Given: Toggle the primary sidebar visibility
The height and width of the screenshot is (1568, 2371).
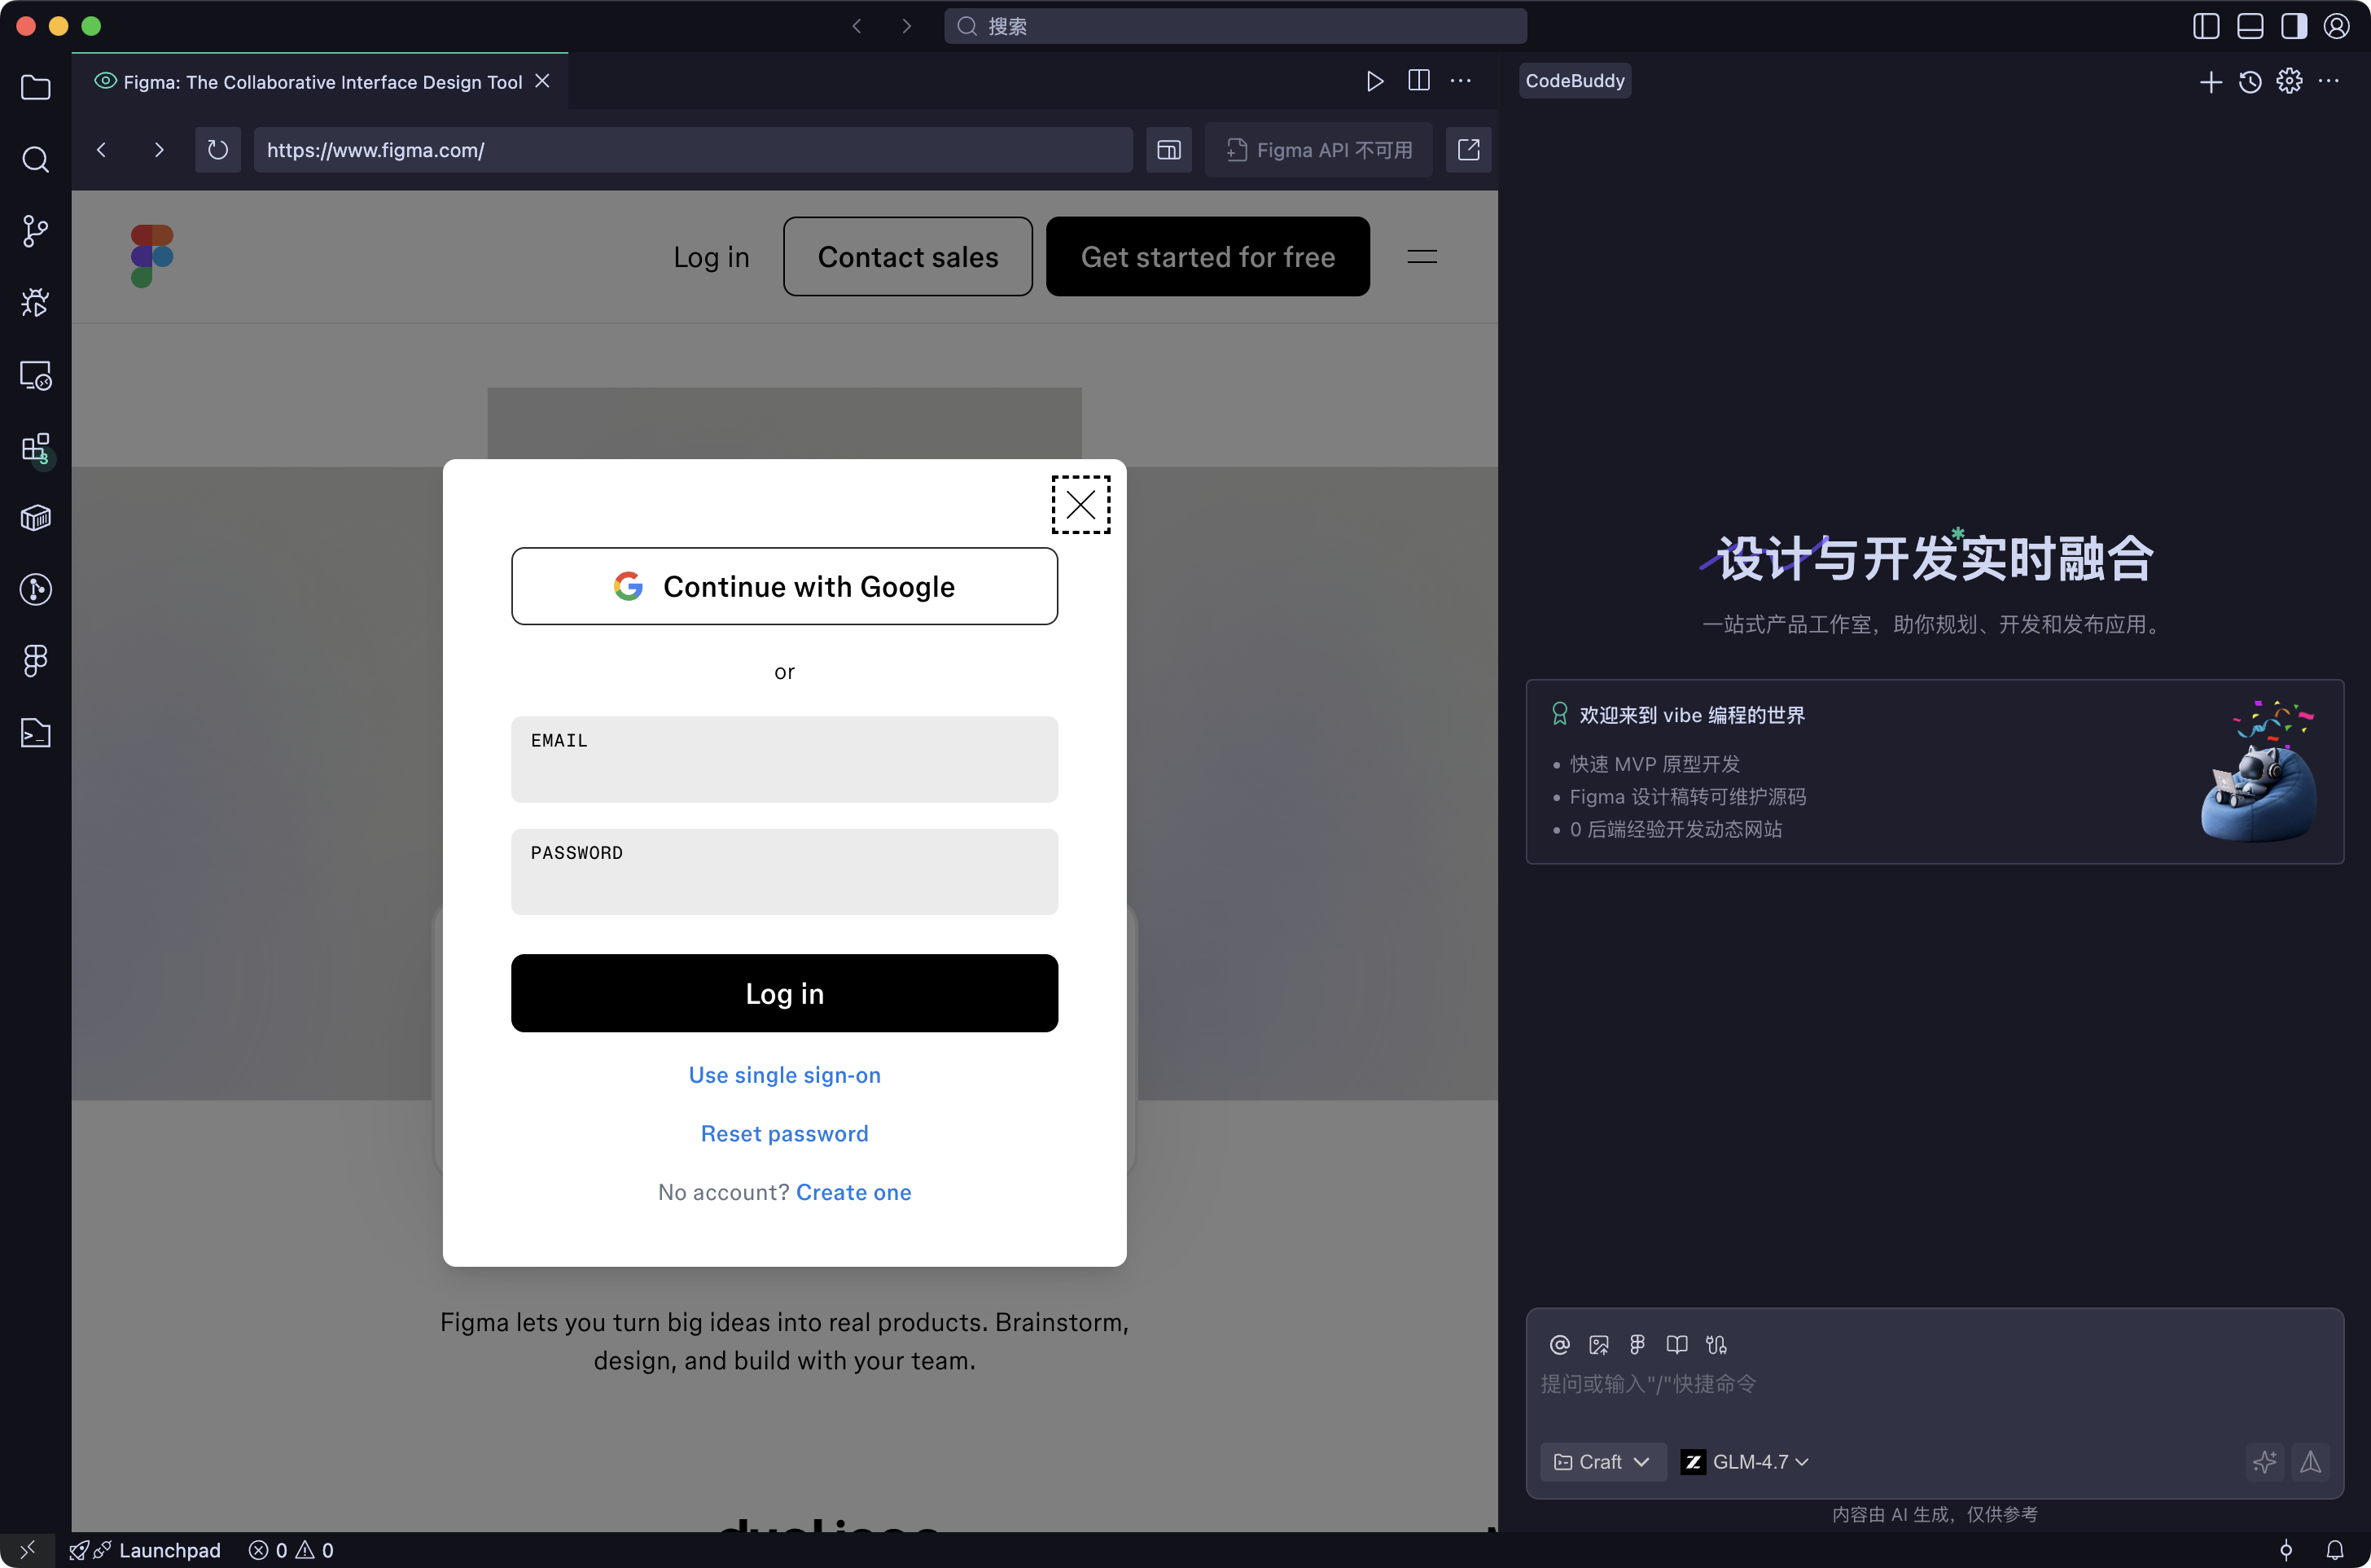Looking at the screenshot, I should click(x=2204, y=26).
